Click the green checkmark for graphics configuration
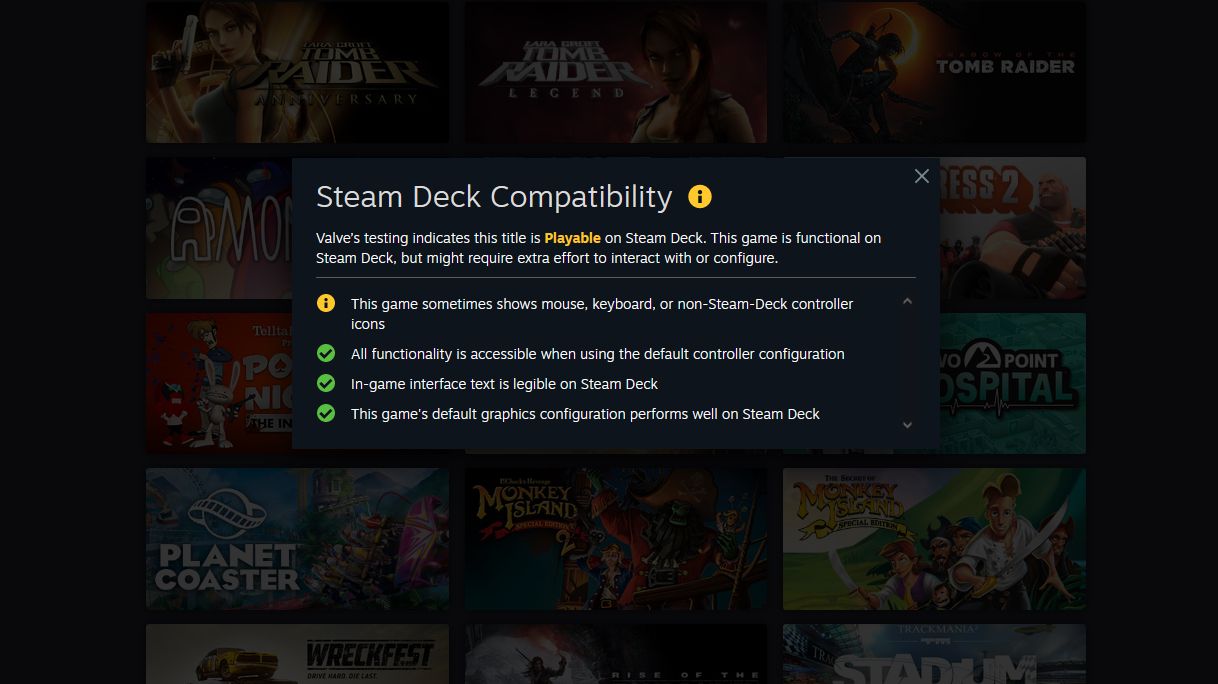This screenshot has height=684, width=1218. click(326, 413)
